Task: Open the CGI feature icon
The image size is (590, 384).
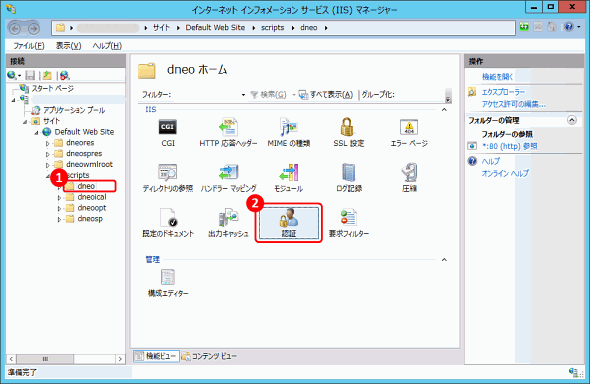Action: (x=168, y=132)
